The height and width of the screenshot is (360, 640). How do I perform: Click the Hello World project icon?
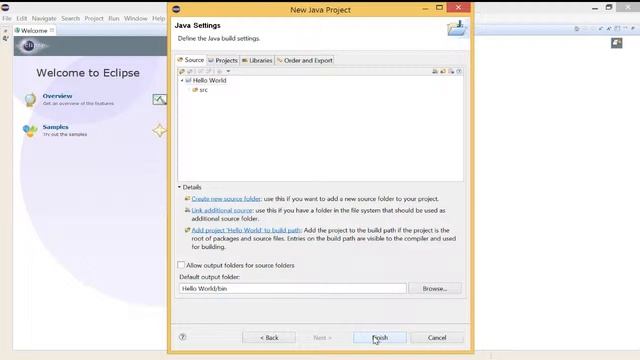pos(188,80)
